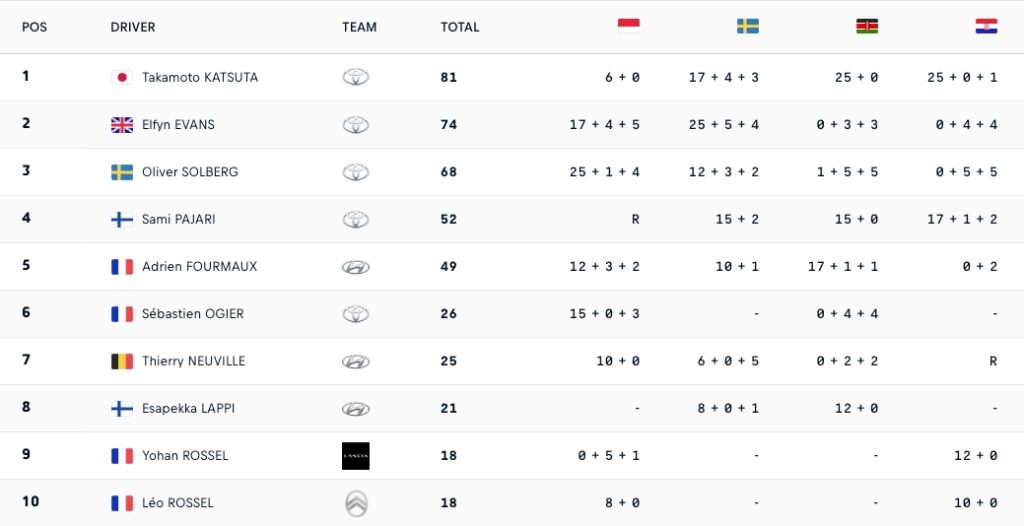Click Katsuta's total of 81 points

[449, 77]
